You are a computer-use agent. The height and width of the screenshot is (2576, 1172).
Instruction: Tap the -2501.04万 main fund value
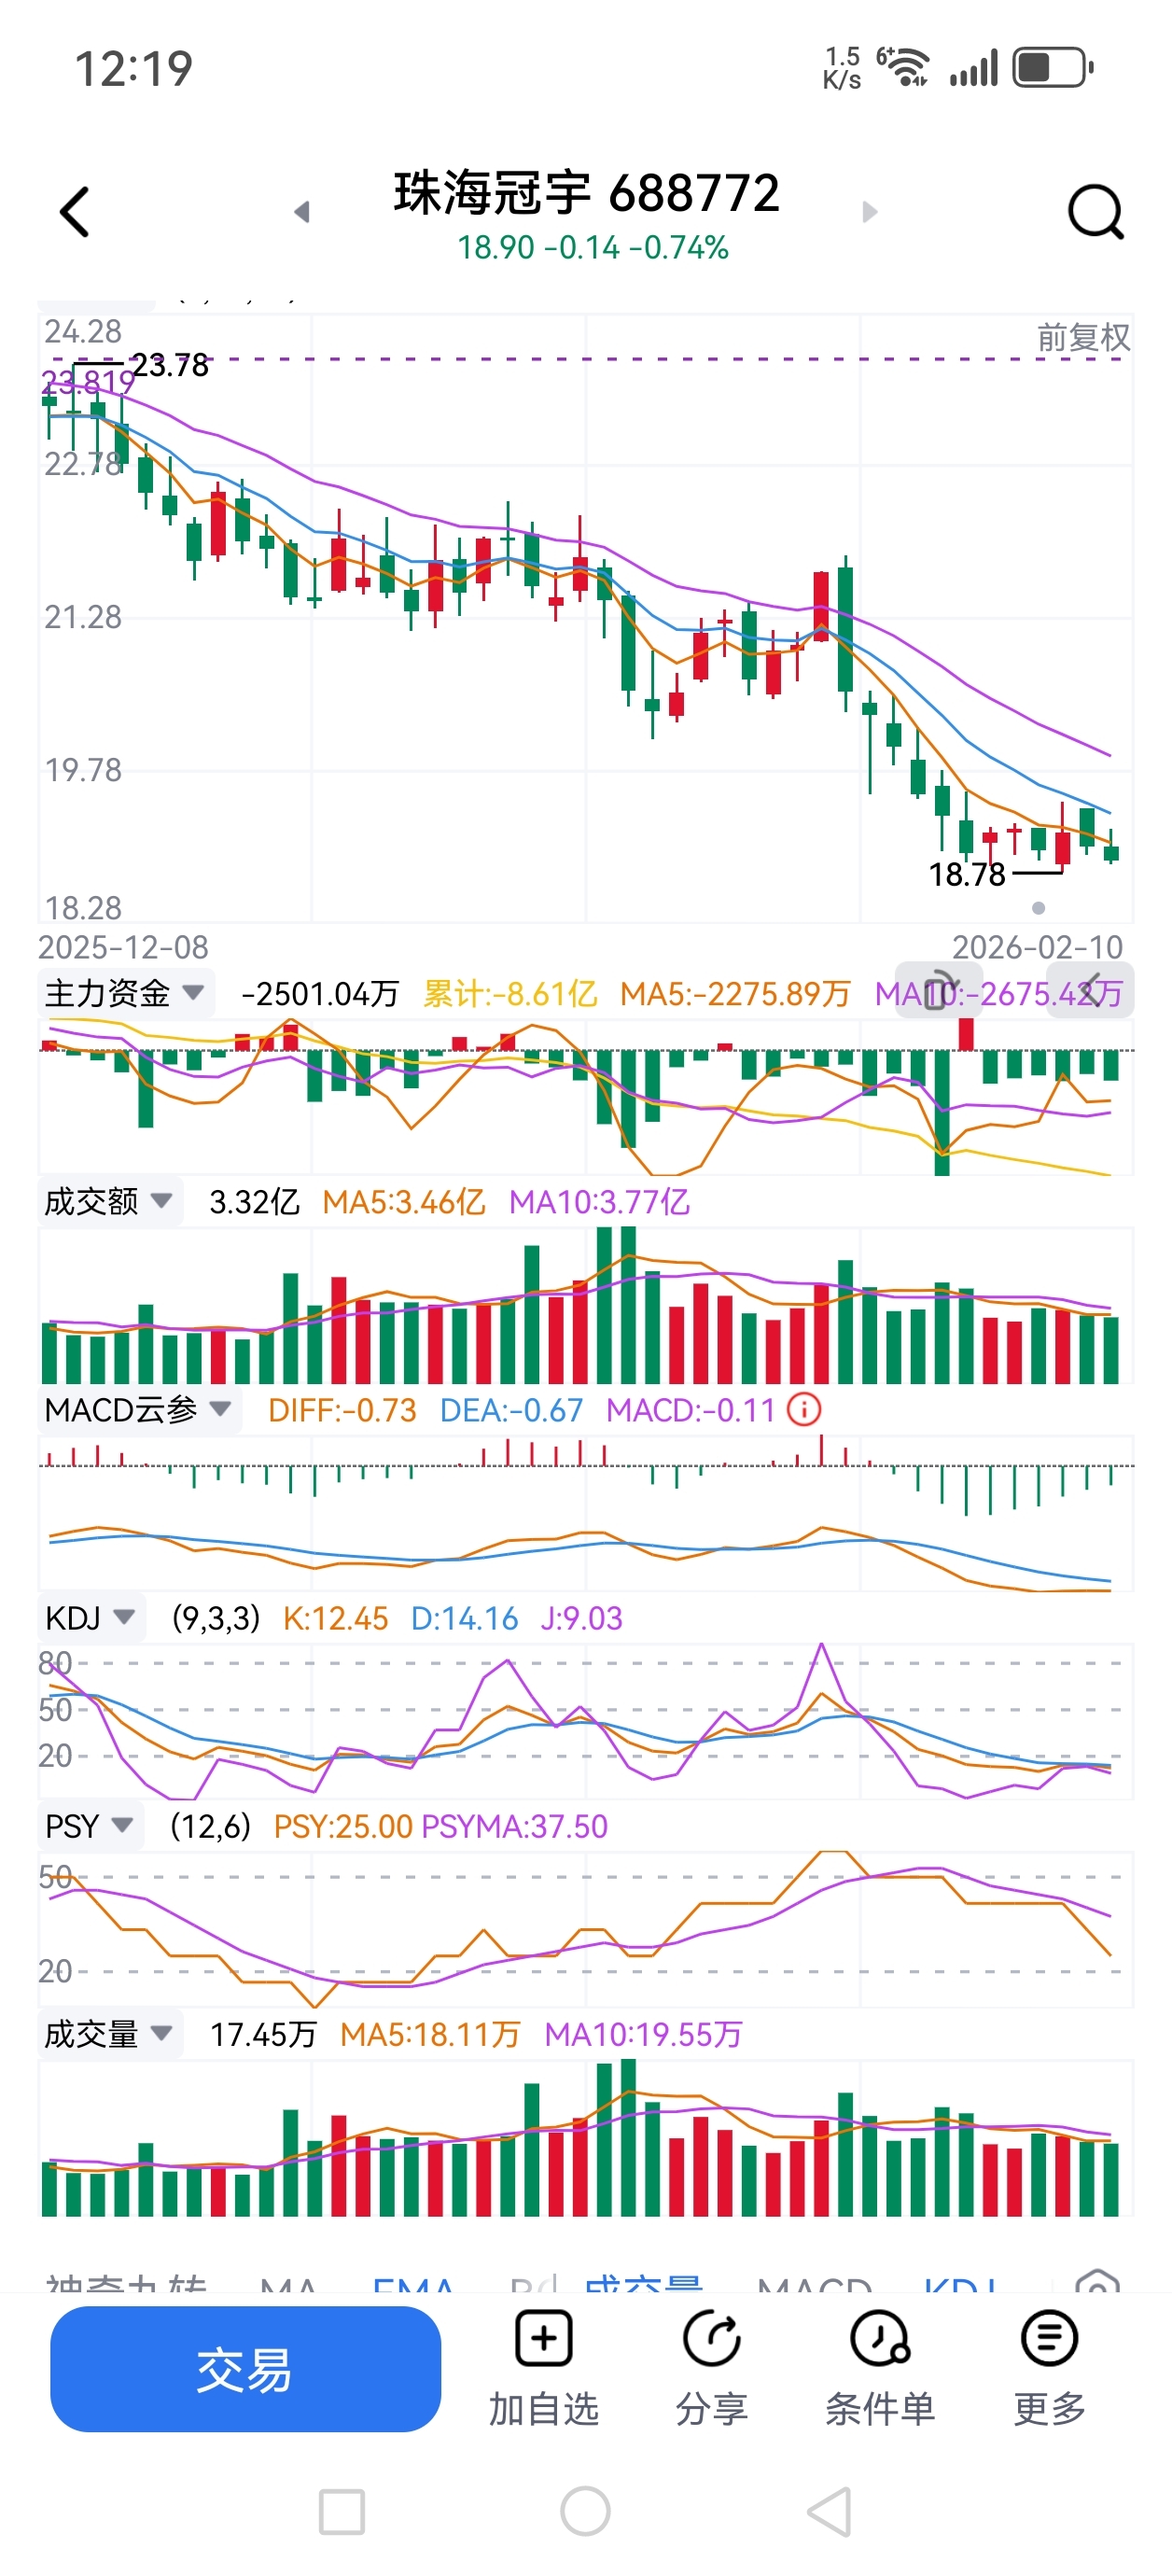tap(320, 994)
